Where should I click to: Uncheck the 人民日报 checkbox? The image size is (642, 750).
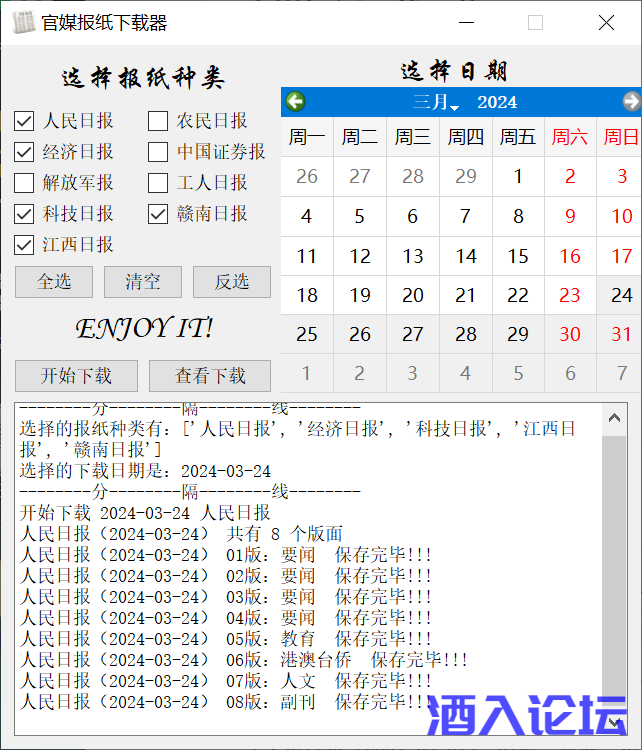[24, 122]
